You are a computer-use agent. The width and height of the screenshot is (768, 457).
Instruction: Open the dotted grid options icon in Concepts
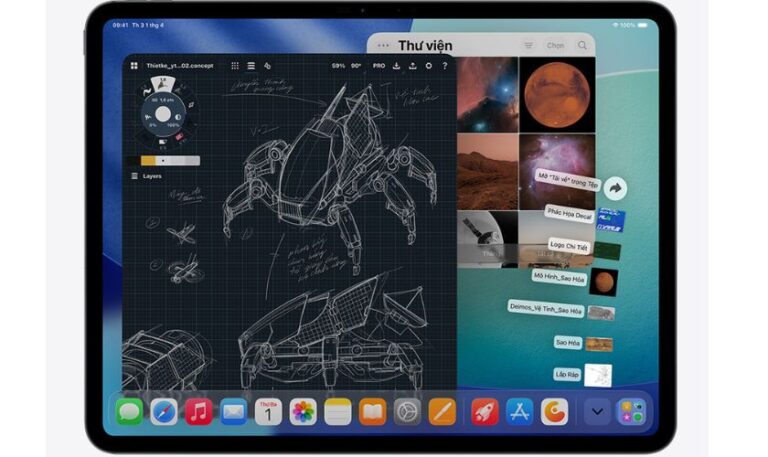pyautogui.click(x=235, y=66)
